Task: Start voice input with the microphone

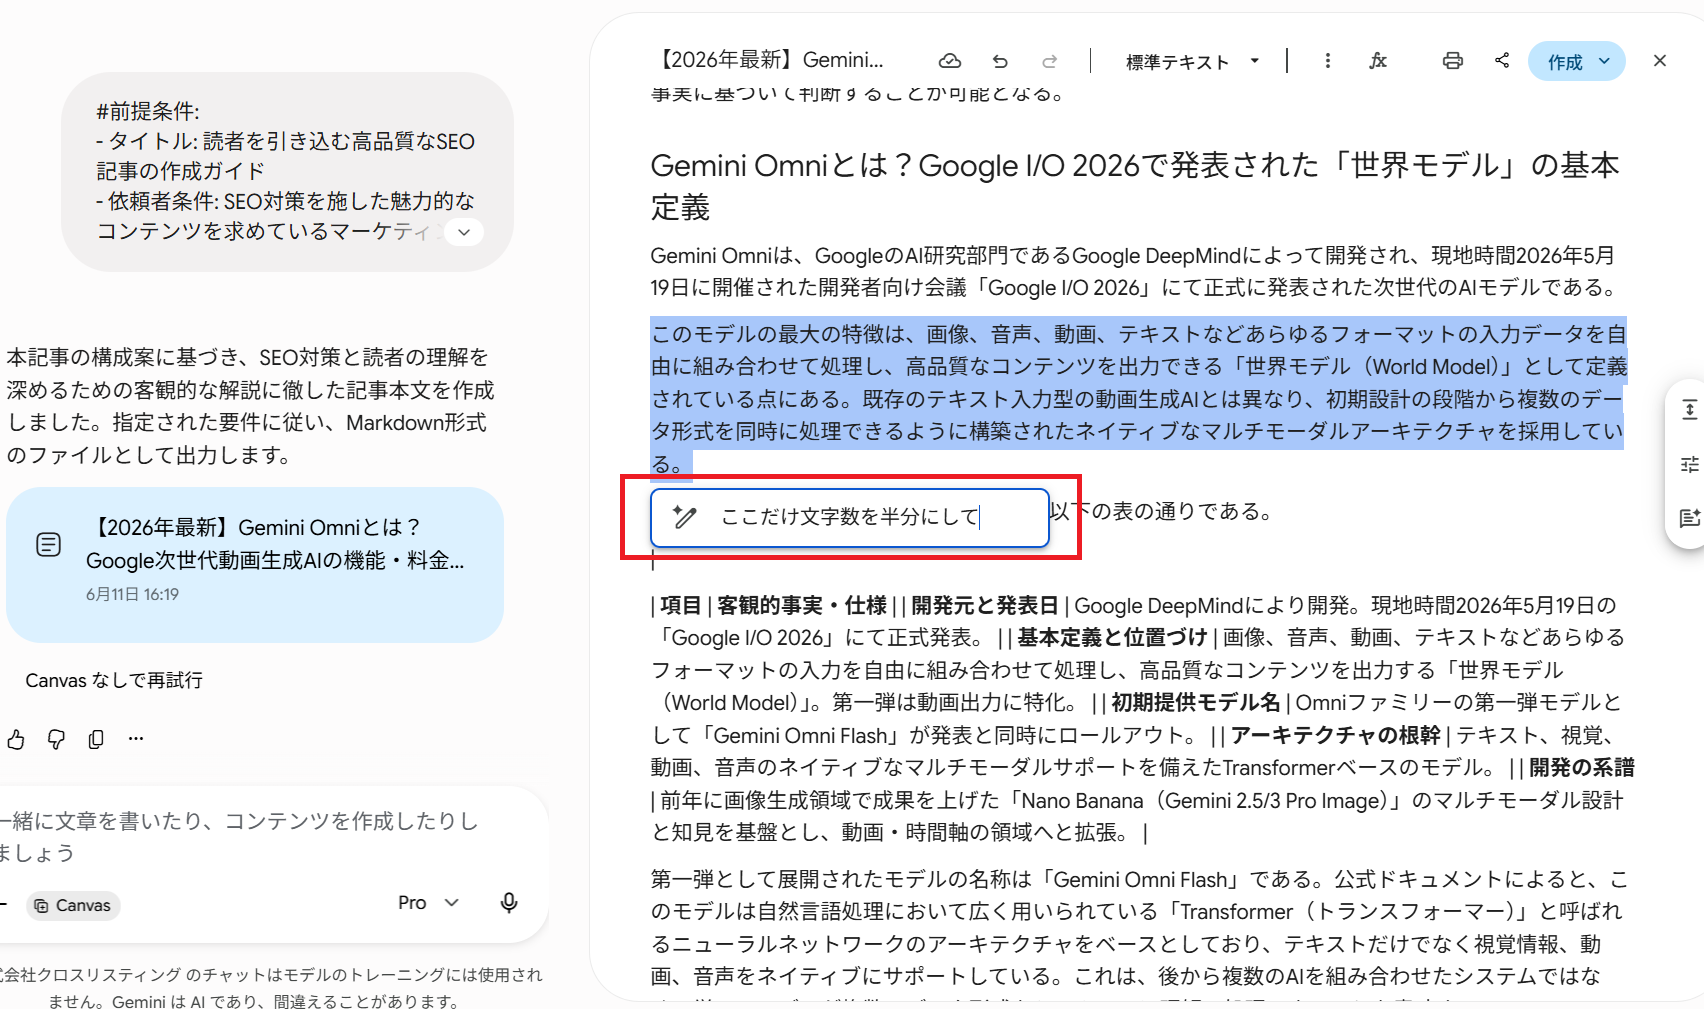Action: point(509,903)
